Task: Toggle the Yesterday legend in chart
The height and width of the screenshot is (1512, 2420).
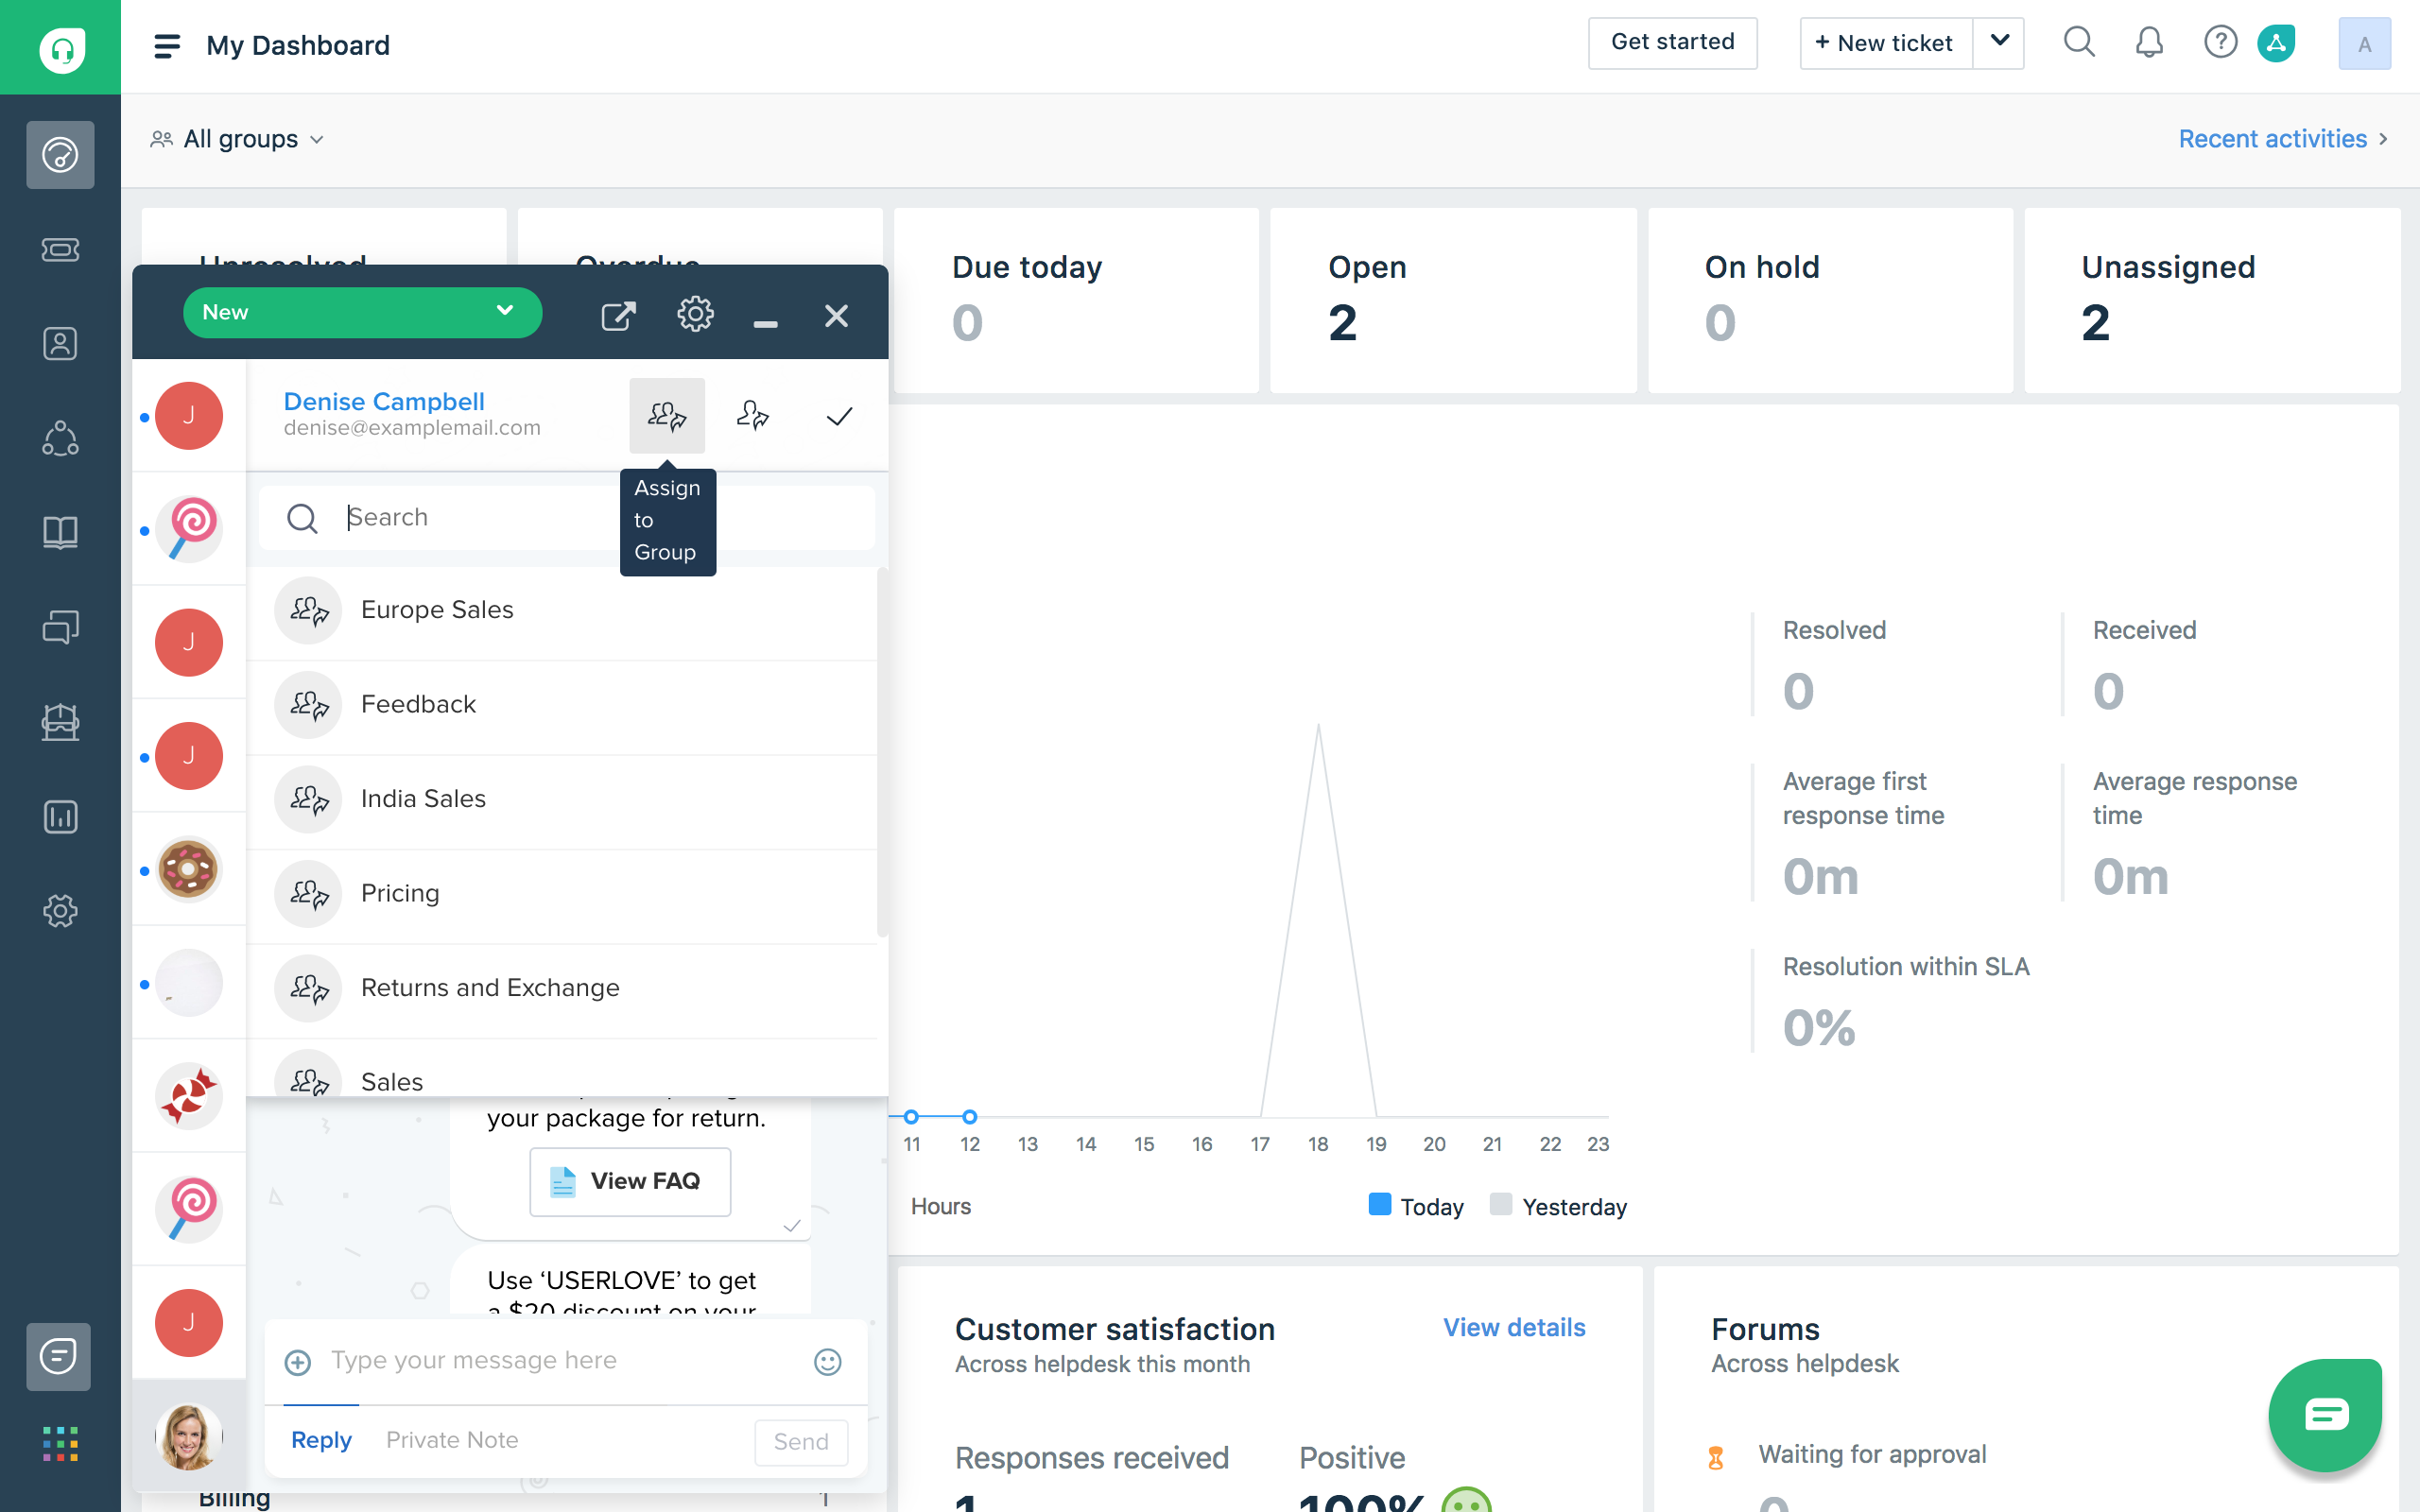Action: (x=1558, y=1206)
